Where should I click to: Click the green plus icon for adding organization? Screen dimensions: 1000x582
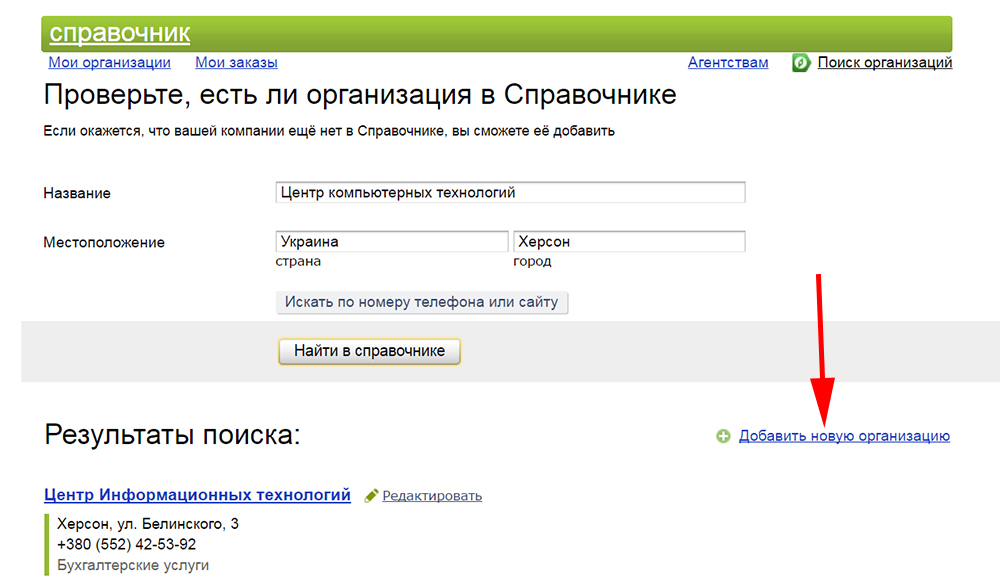point(723,436)
